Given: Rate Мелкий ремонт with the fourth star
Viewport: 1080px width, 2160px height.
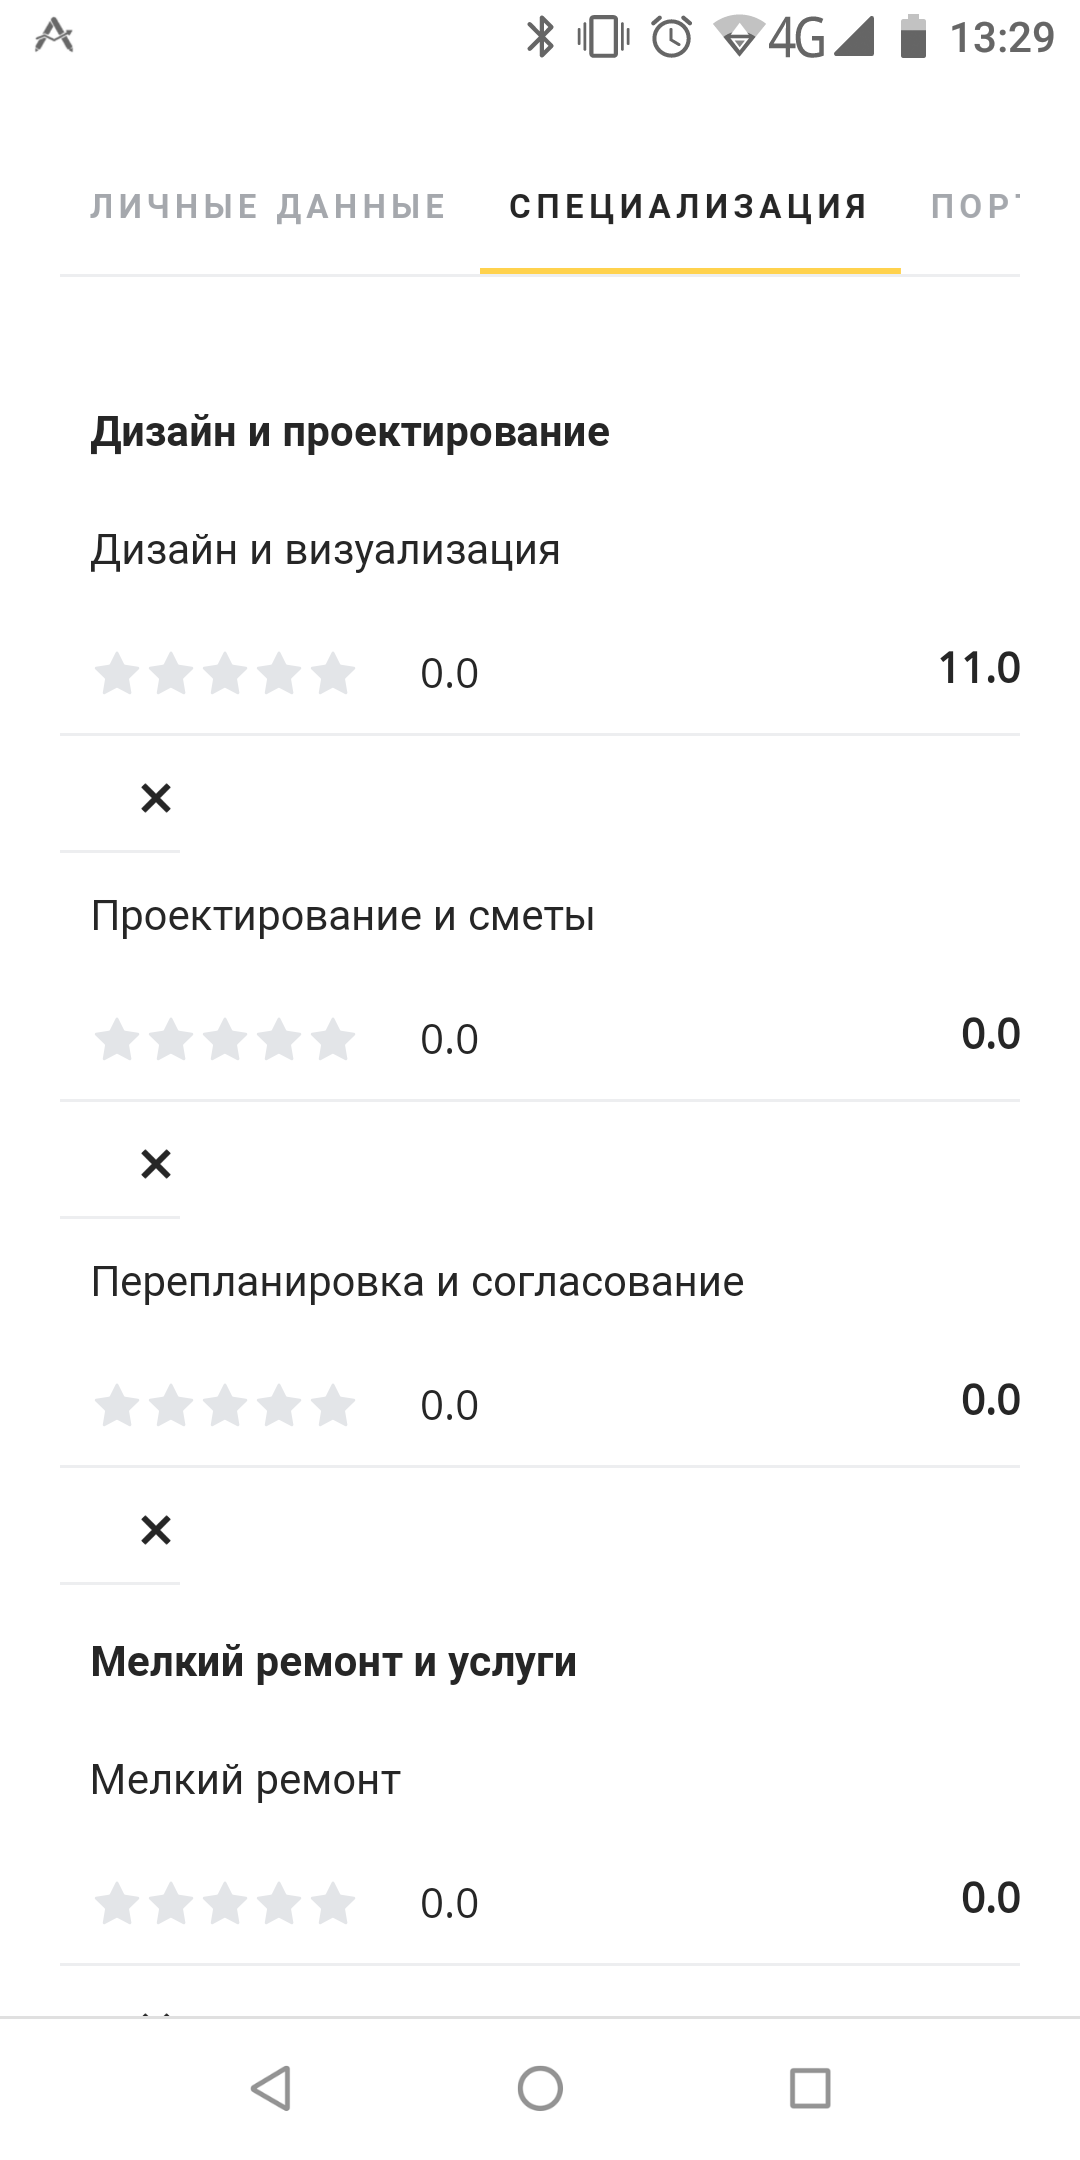Looking at the screenshot, I should click(279, 1904).
